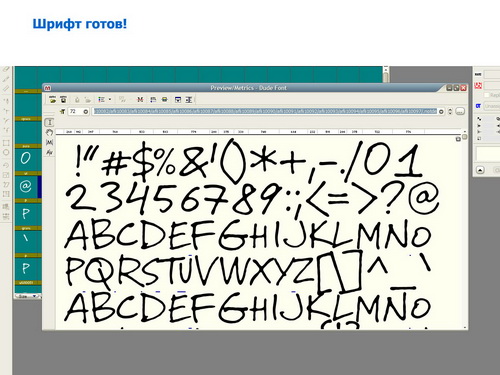Viewport: 500px width, 375px height.
Task: Click the save metrics toolbar icon
Action: [x=63, y=99]
